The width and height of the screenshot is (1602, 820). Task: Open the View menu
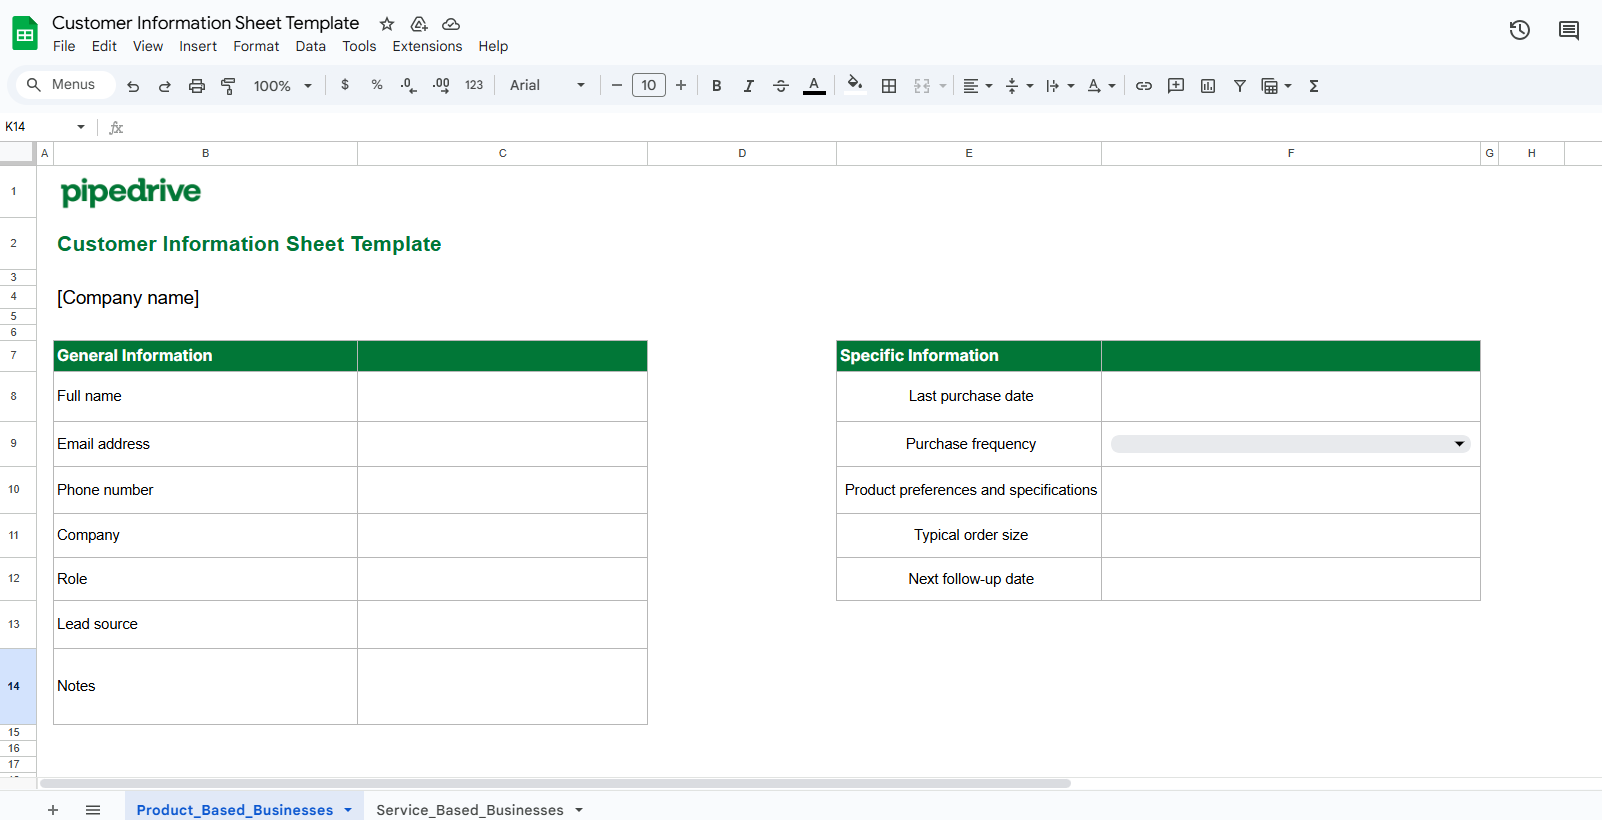click(x=148, y=46)
